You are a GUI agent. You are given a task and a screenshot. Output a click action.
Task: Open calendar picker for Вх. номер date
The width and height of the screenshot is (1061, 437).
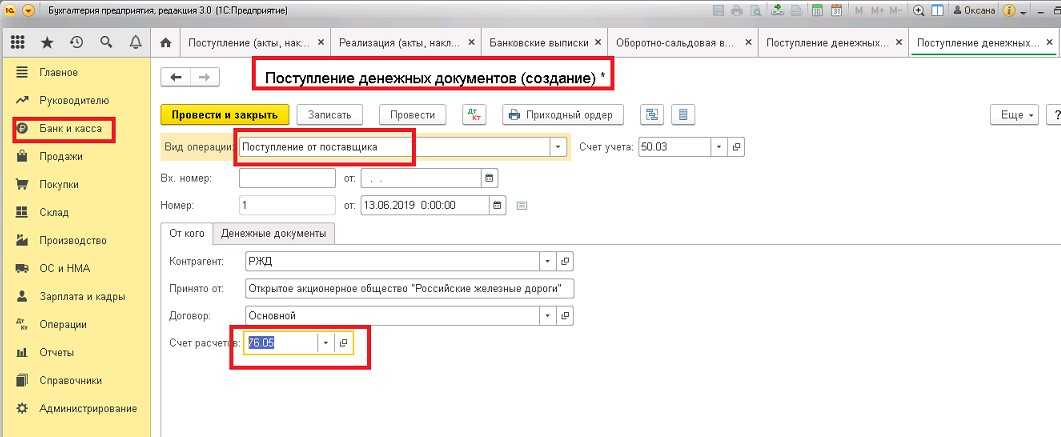click(x=489, y=178)
